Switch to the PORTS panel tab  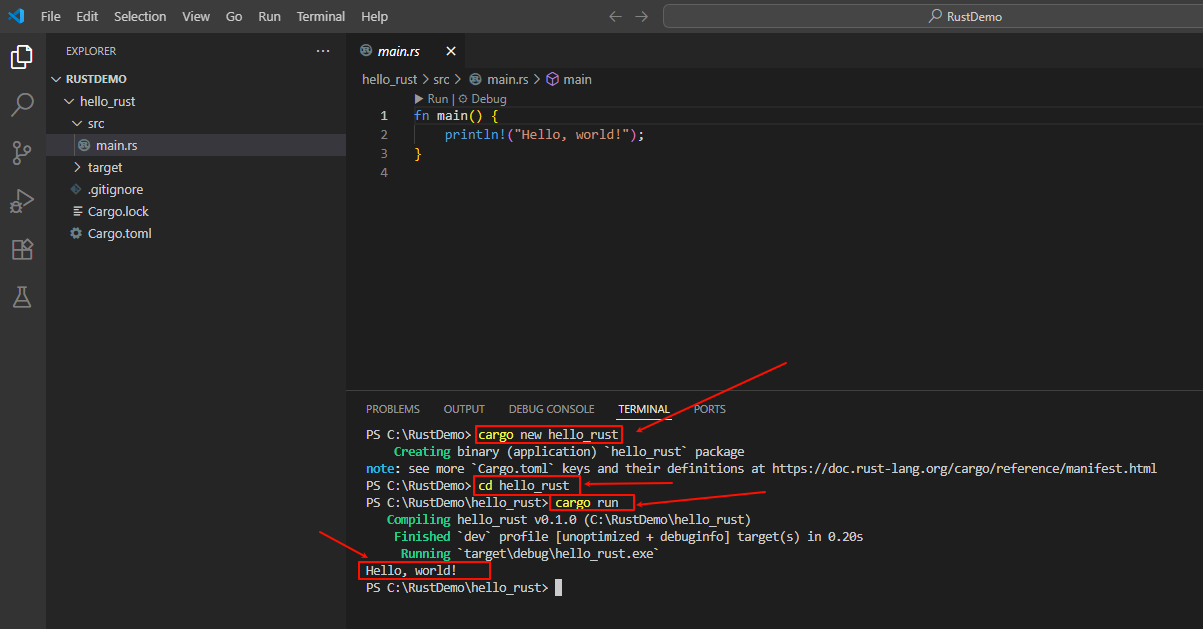[710, 409]
